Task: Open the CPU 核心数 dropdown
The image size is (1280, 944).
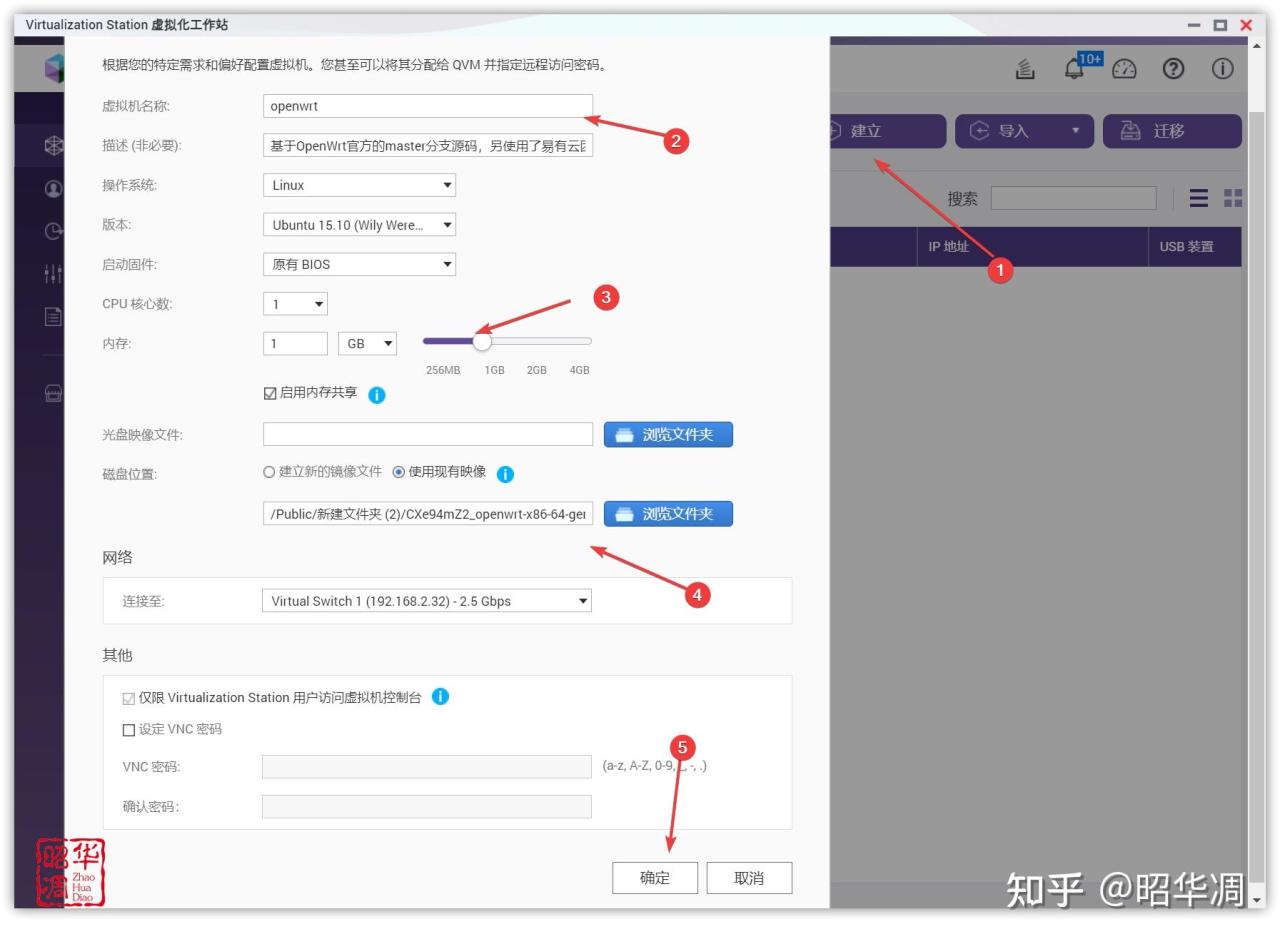Action: (x=295, y=304)
